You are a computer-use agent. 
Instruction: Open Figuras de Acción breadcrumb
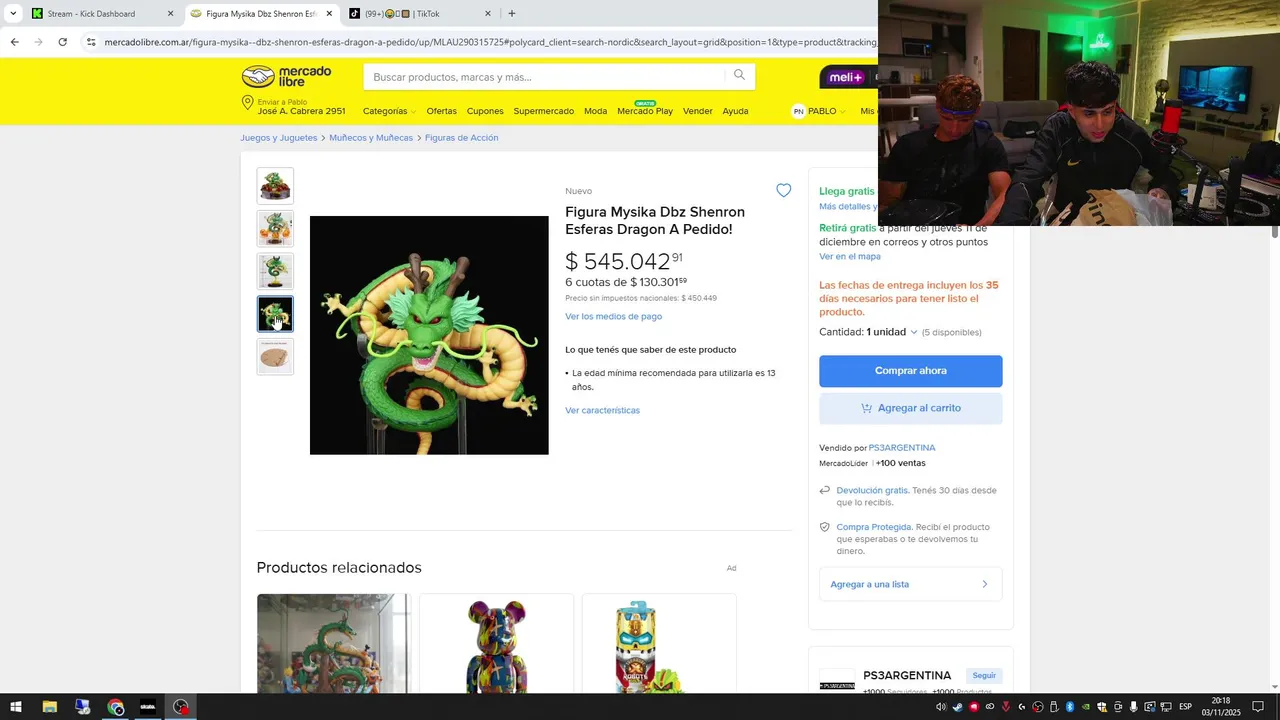click(x=461, y=138)
